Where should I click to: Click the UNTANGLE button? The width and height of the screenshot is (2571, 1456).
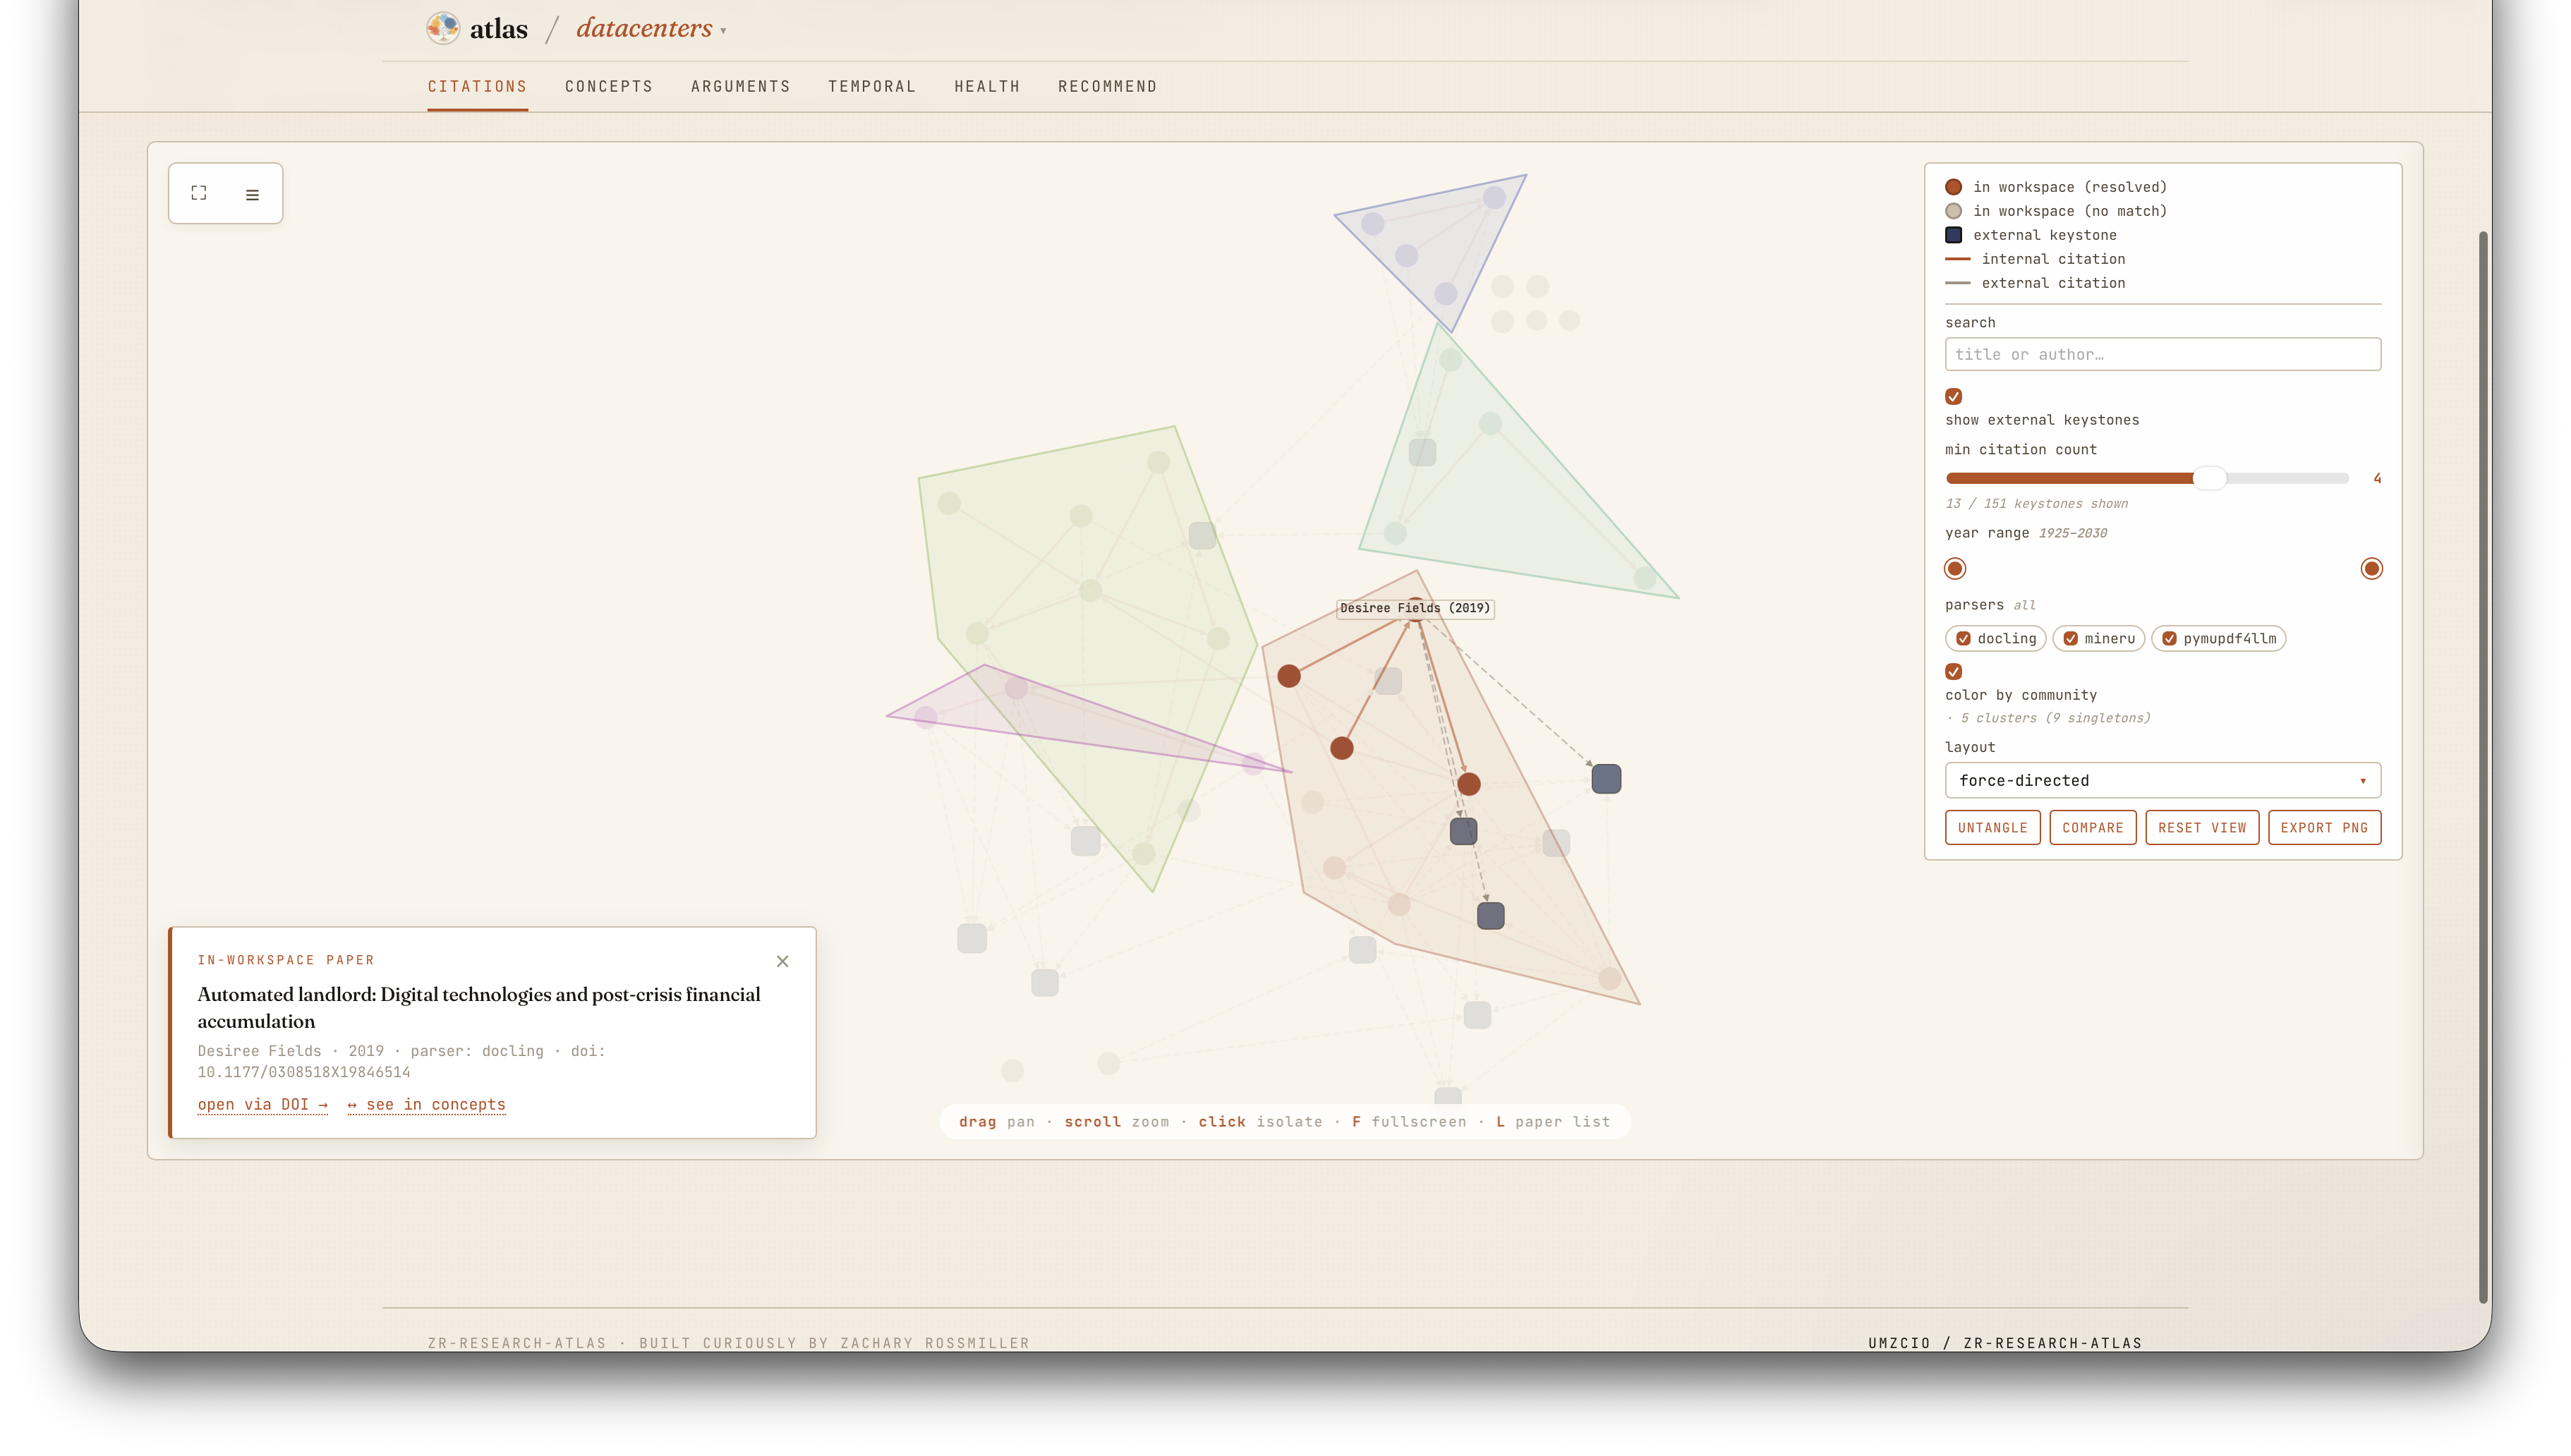tap(1992, 827)
